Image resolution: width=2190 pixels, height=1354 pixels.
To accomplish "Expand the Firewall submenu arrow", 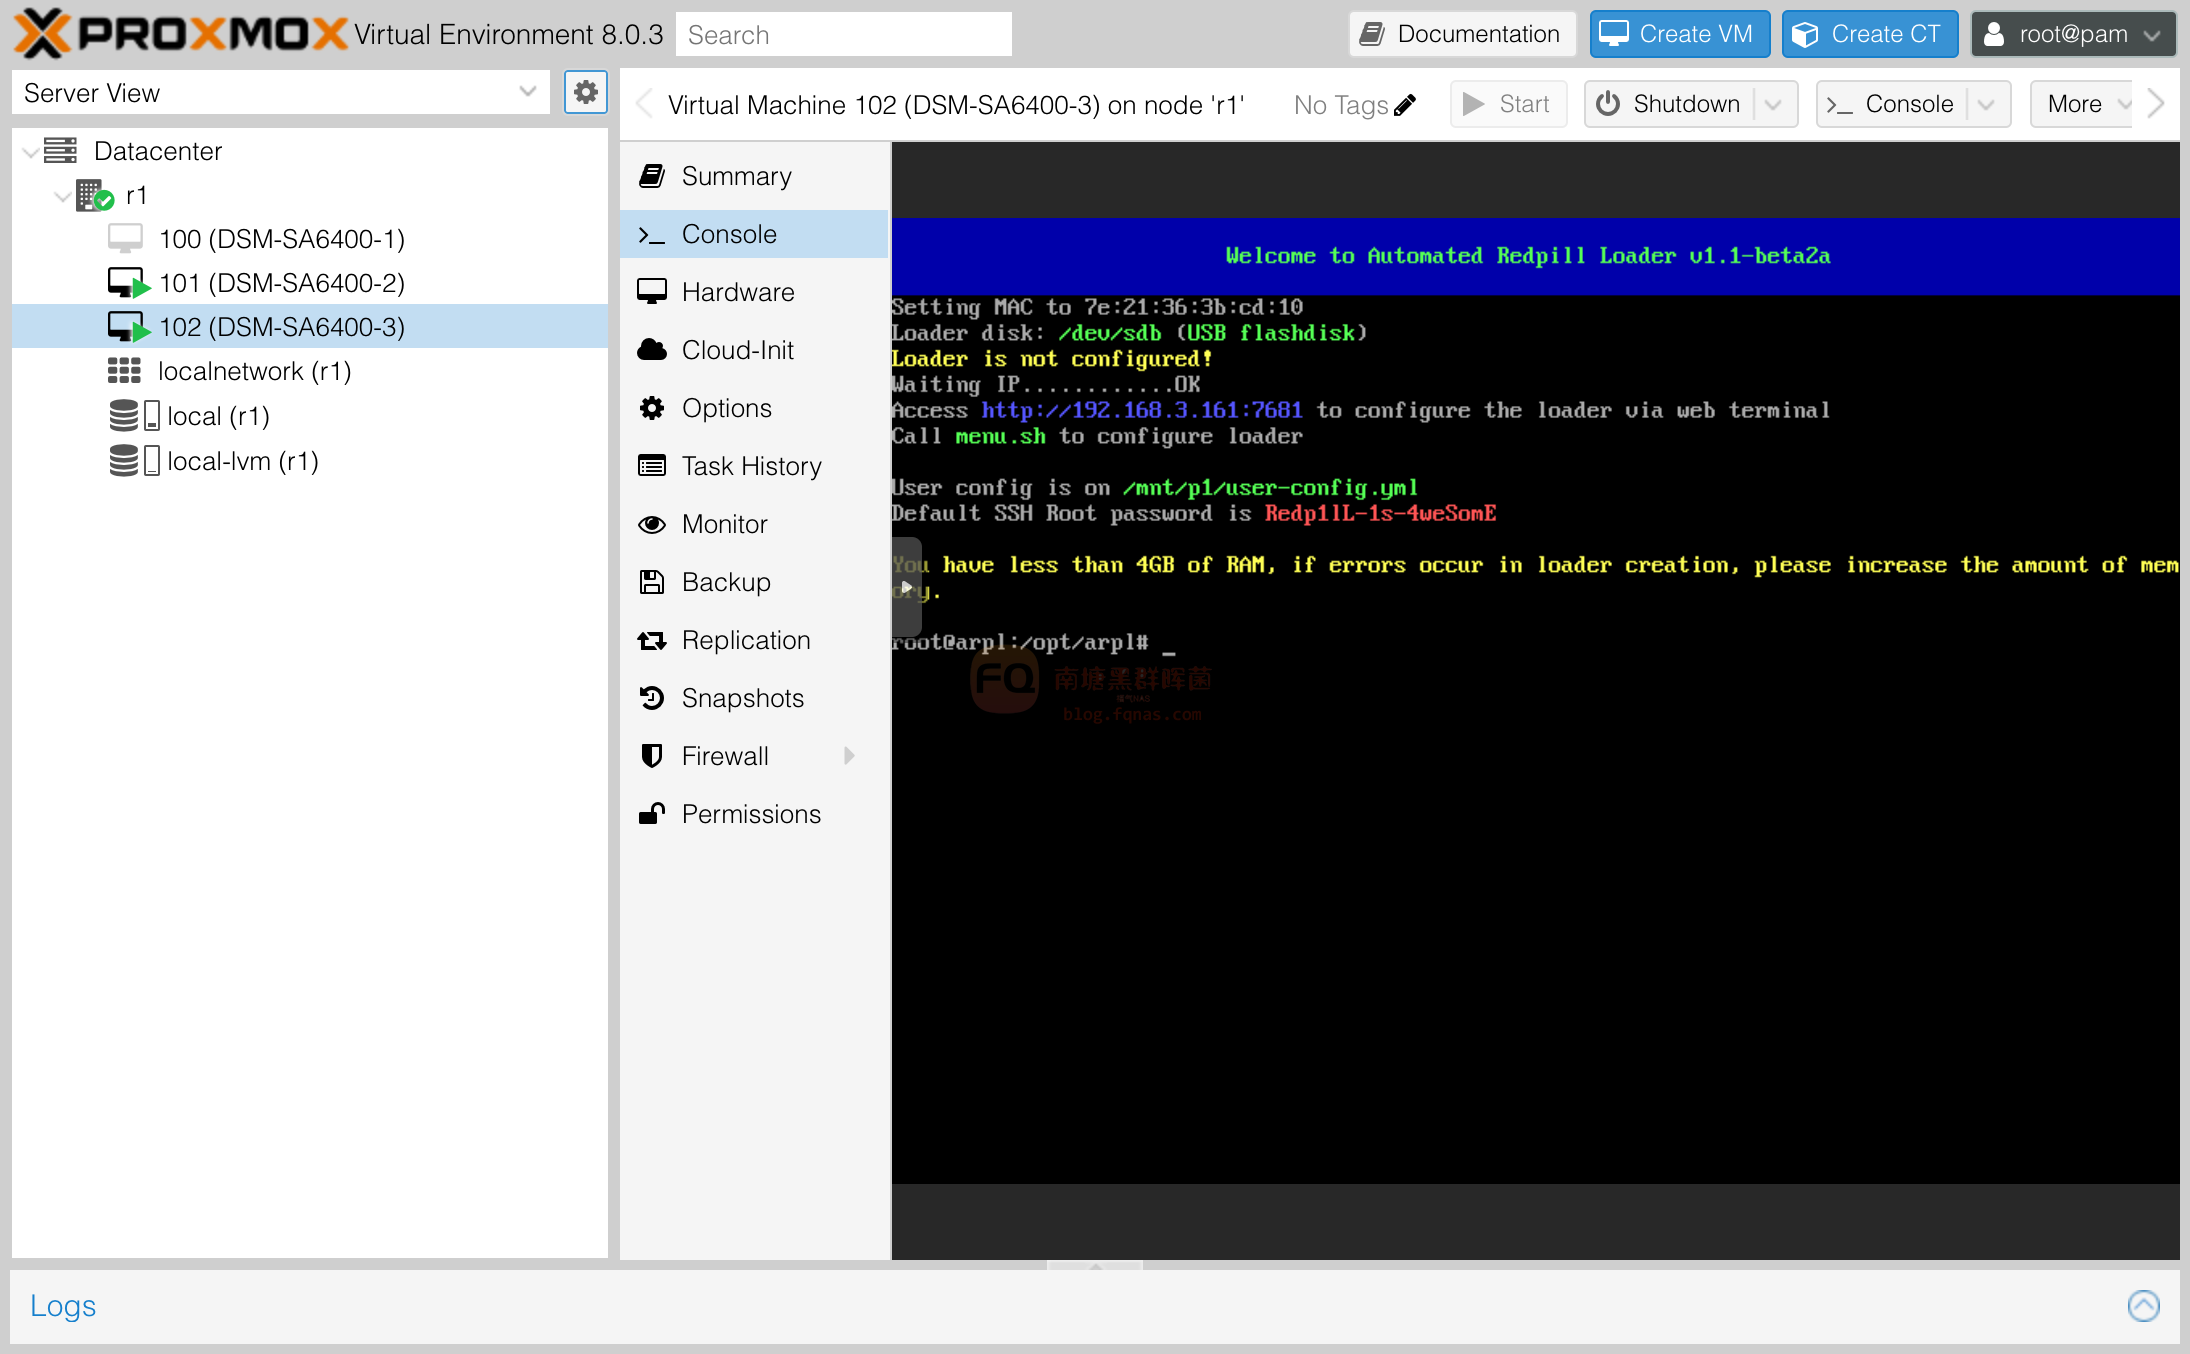I will [x=857, y=755].
